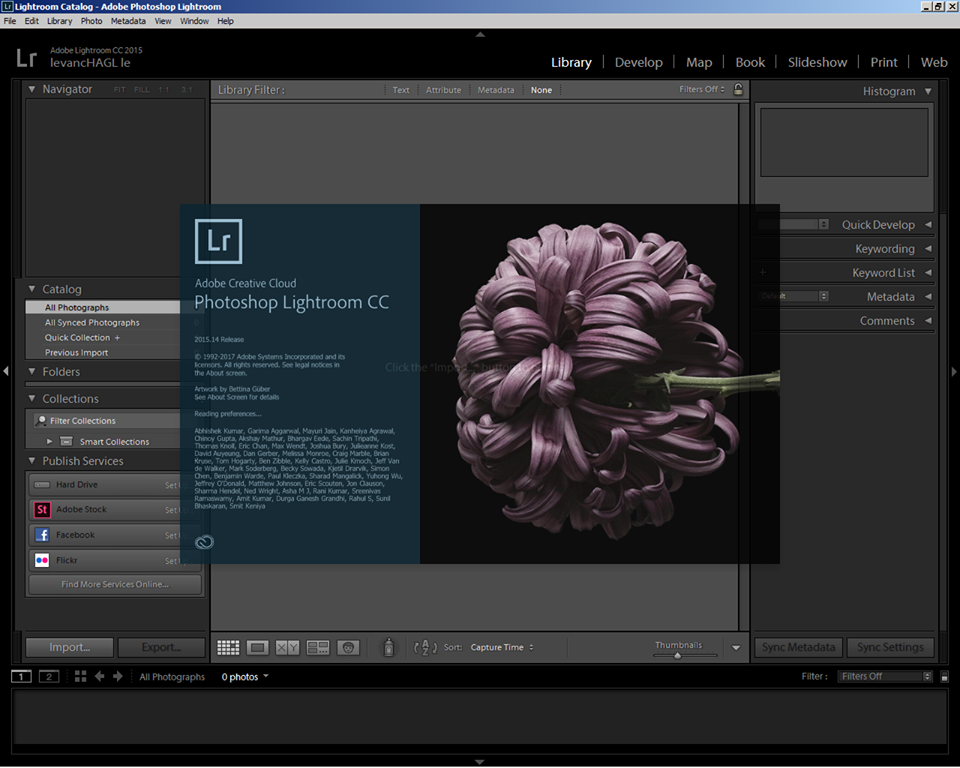Image resolution: width=960 pixels, height=768 pixels.
Task: Open Capture Time sort dropdown
Action: pyautogui.click(x=502, y=647)
